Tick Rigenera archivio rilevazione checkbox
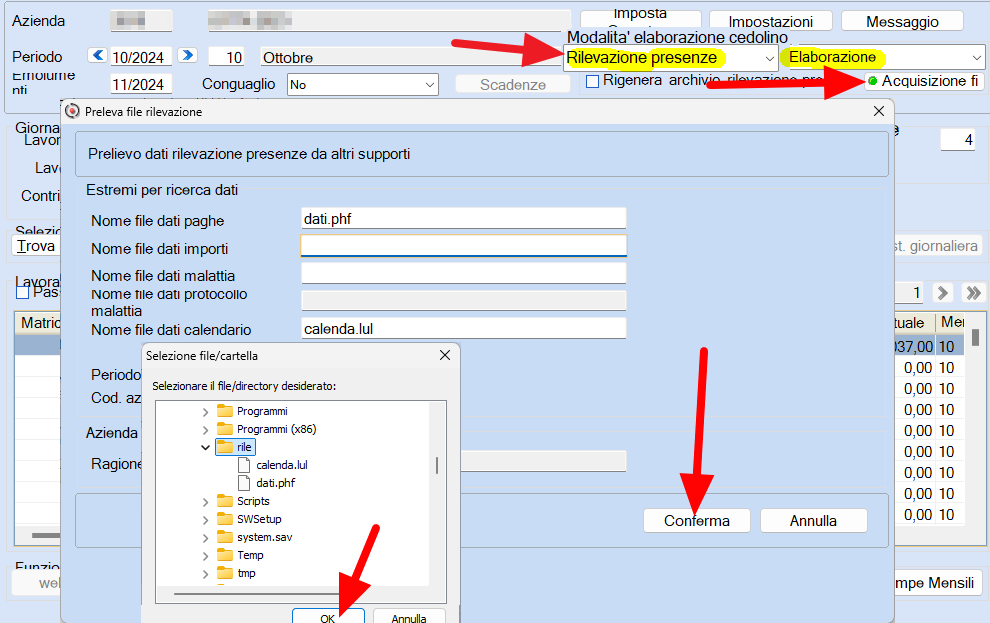Viewport: 990px width, 623px height. coord(592,81)
